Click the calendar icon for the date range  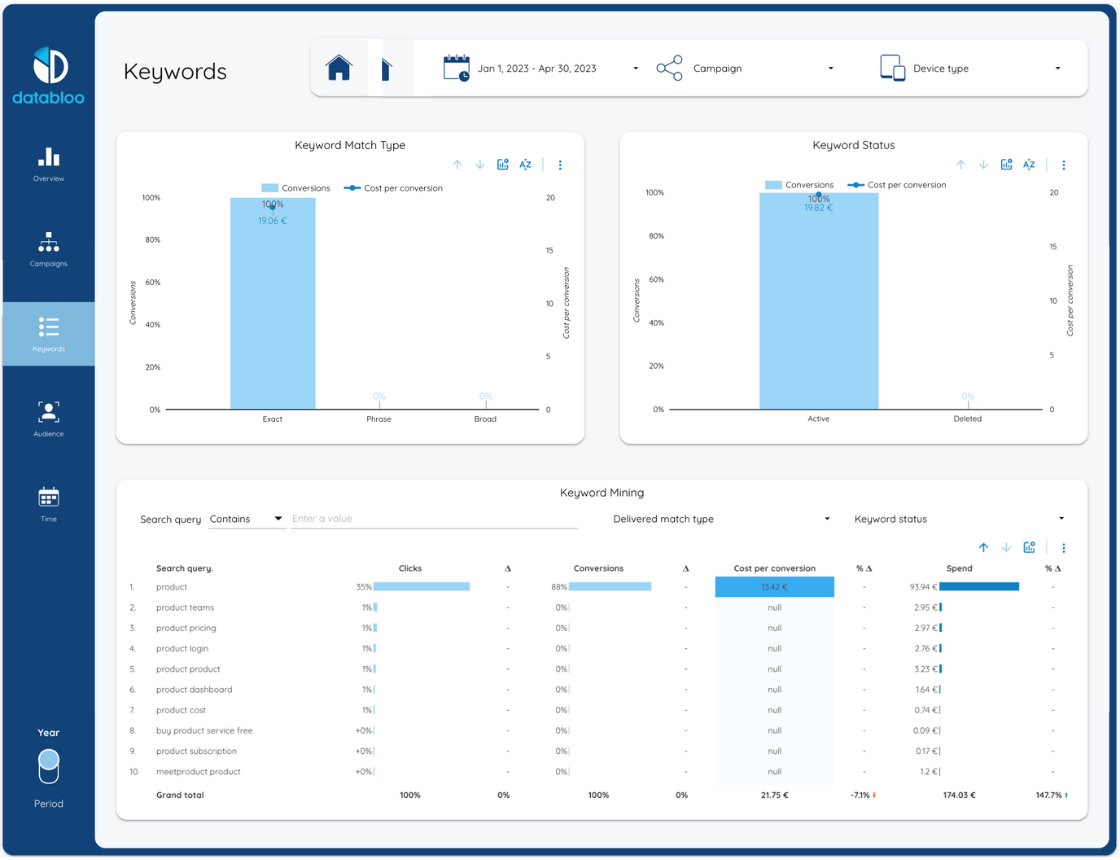(x=456, y=68)
